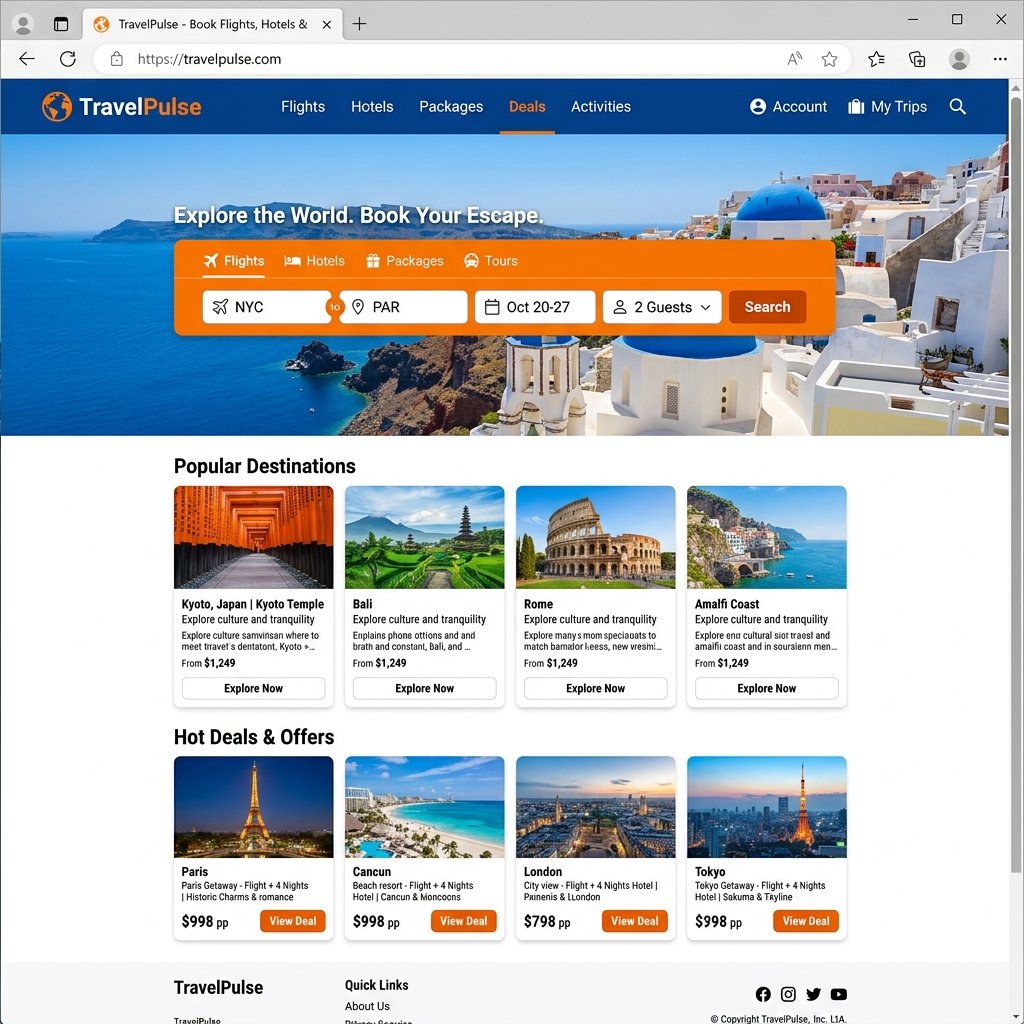This screenshot has width=1024, height=1024.
Task: Click the location pin in PAR field
Action: coord(358,307)
